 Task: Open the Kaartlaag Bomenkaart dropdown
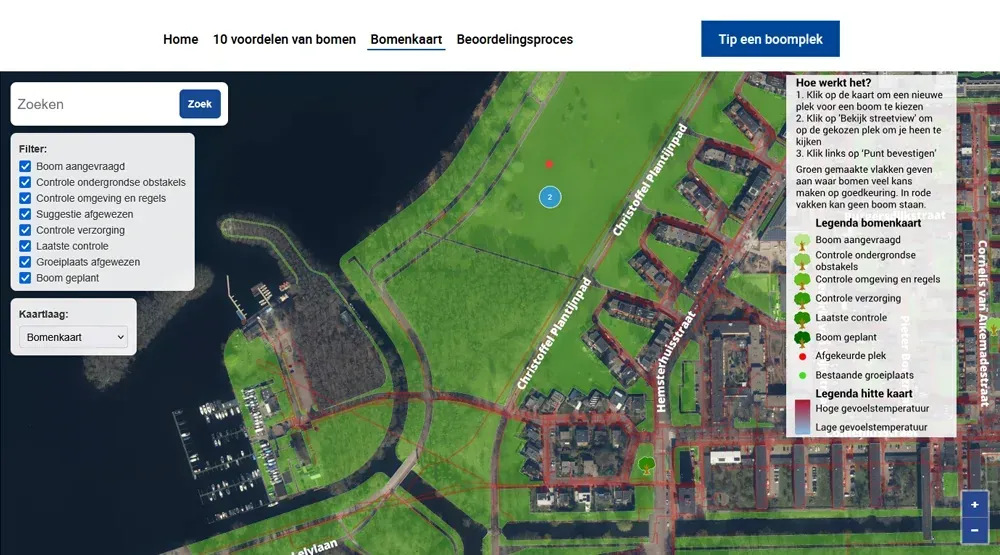click(x=73, y=337)
